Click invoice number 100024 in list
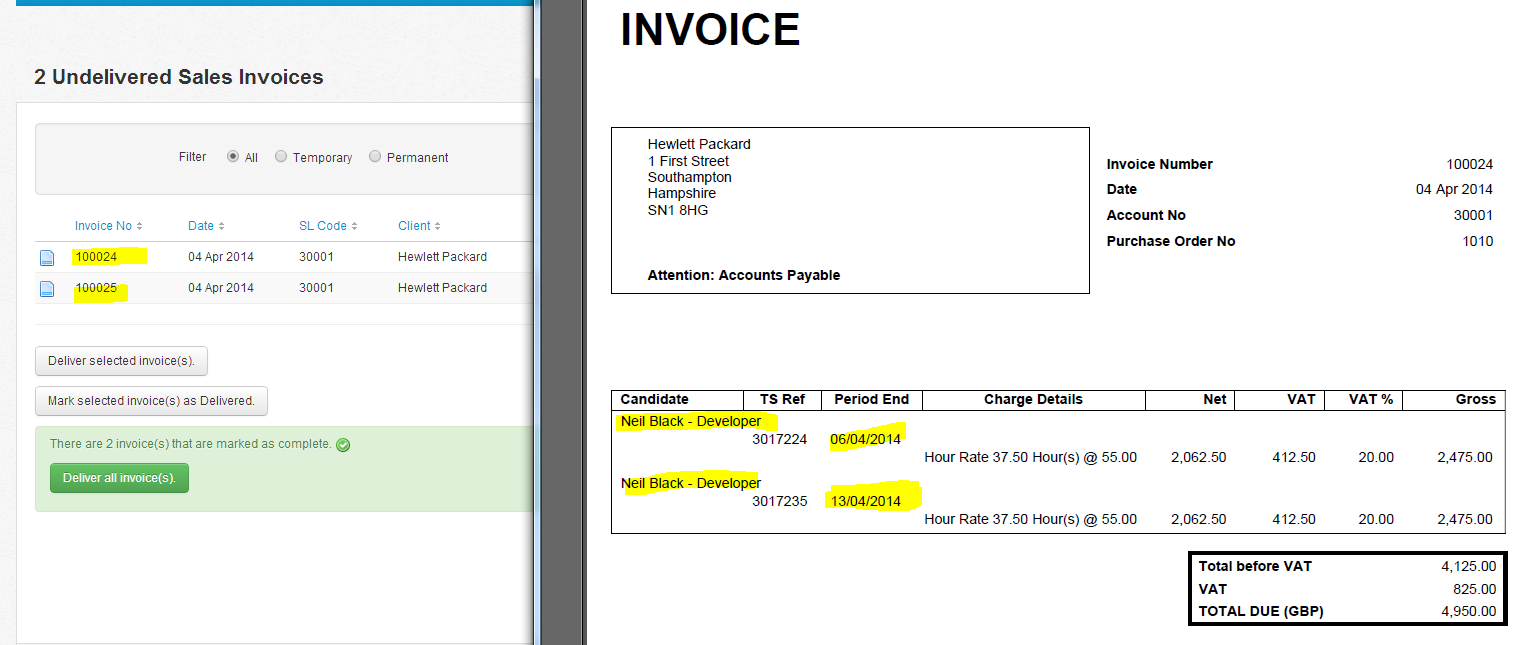This screenshot has height=645, width=1522. point(96,257)
